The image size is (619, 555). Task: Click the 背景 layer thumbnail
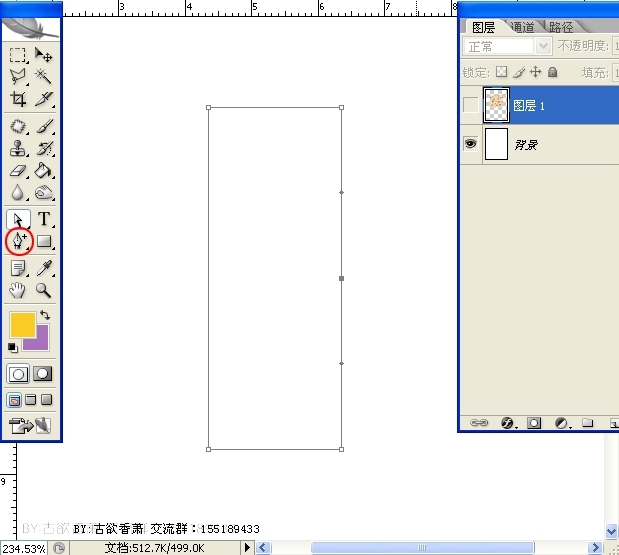point(496,144)
